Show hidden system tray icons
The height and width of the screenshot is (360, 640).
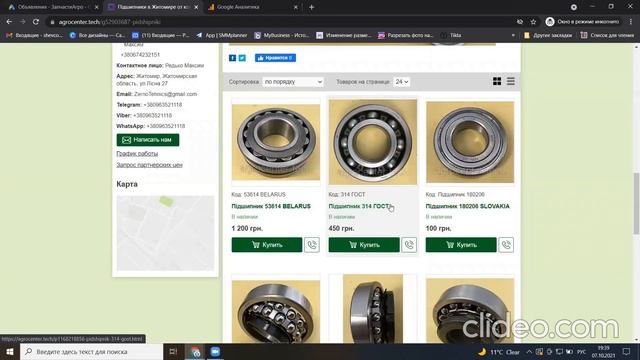click(x=529, y=352)
